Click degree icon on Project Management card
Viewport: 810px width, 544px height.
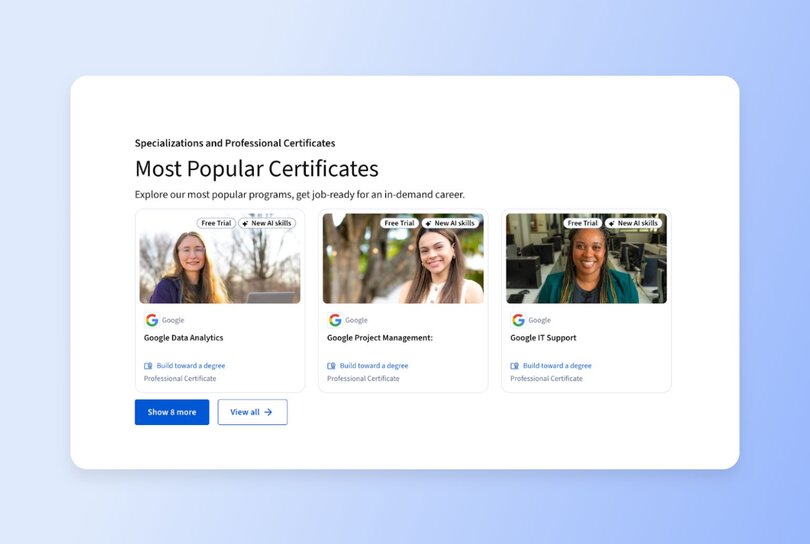pos(332,366)
